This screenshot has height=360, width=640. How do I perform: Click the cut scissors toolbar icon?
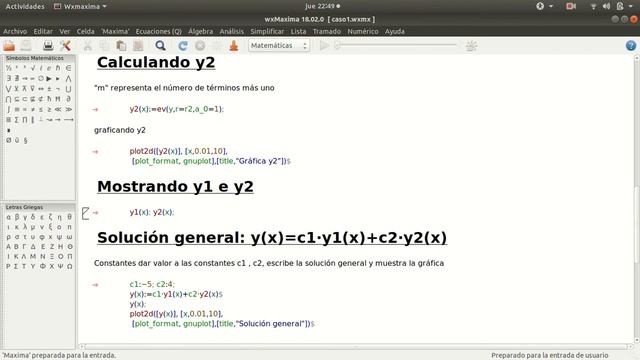[88, 46]
